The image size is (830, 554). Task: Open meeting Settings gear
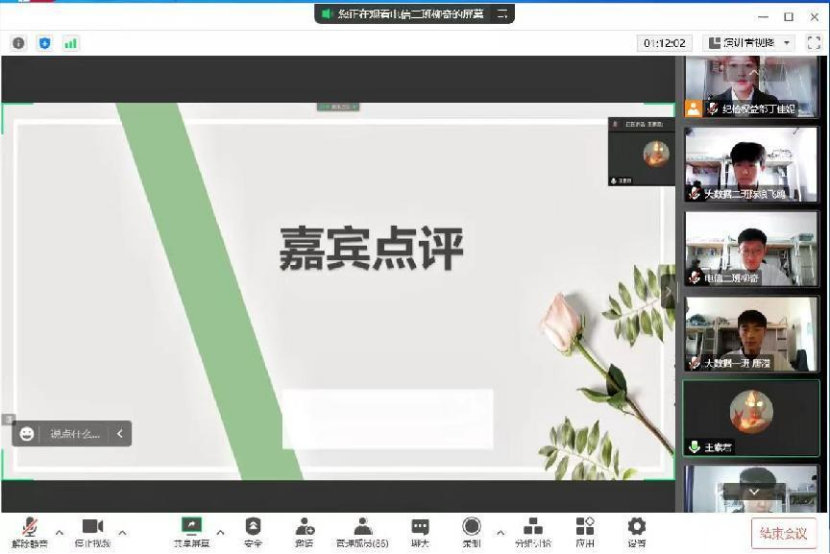click(x=636, y=530)
